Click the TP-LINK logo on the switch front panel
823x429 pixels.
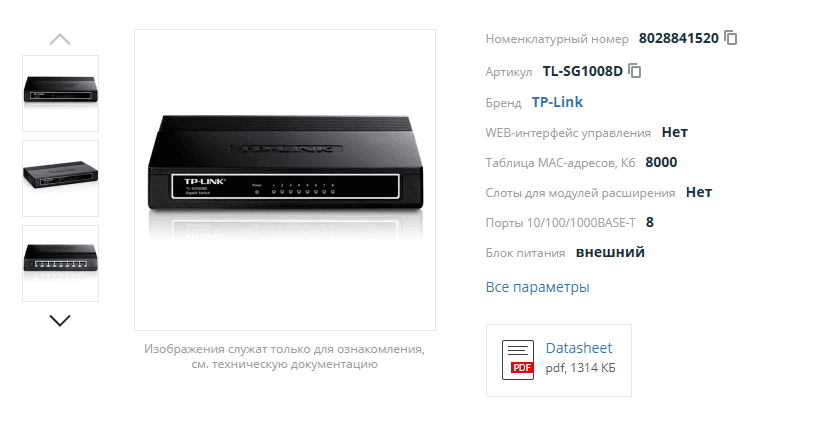(x=205, y=182)
